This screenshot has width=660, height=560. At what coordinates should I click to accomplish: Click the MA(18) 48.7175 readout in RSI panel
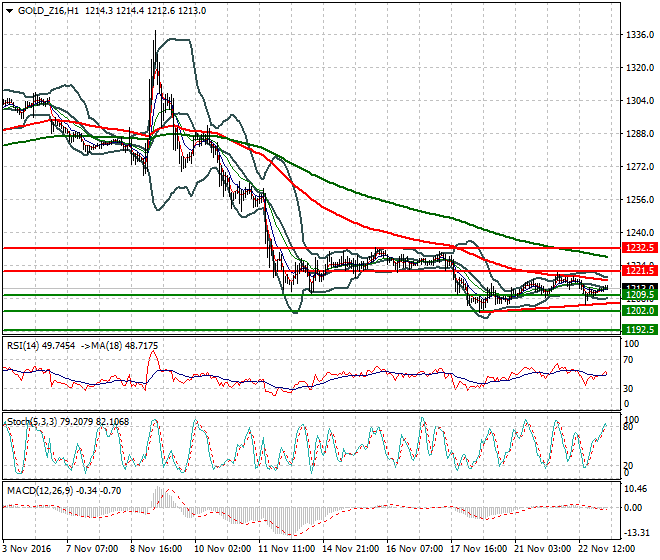coord(125,346)
